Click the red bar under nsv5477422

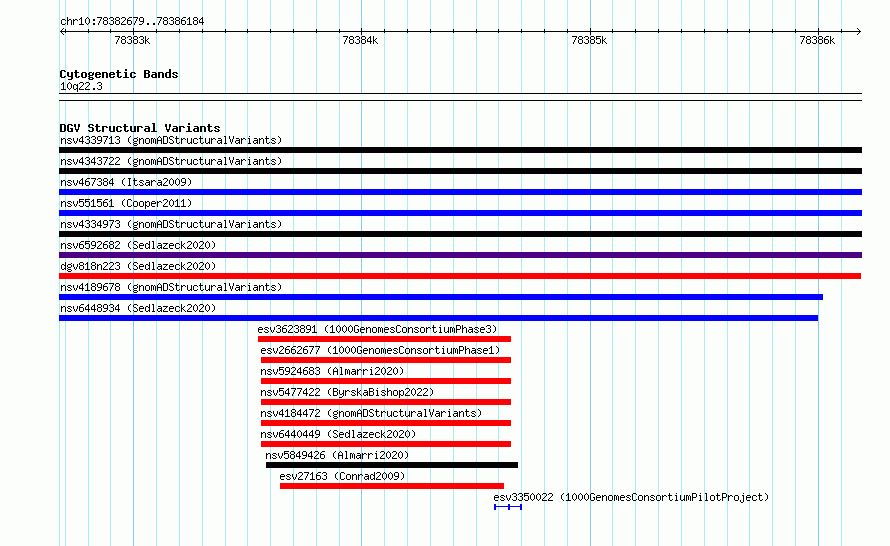click(x=386, y=402)
